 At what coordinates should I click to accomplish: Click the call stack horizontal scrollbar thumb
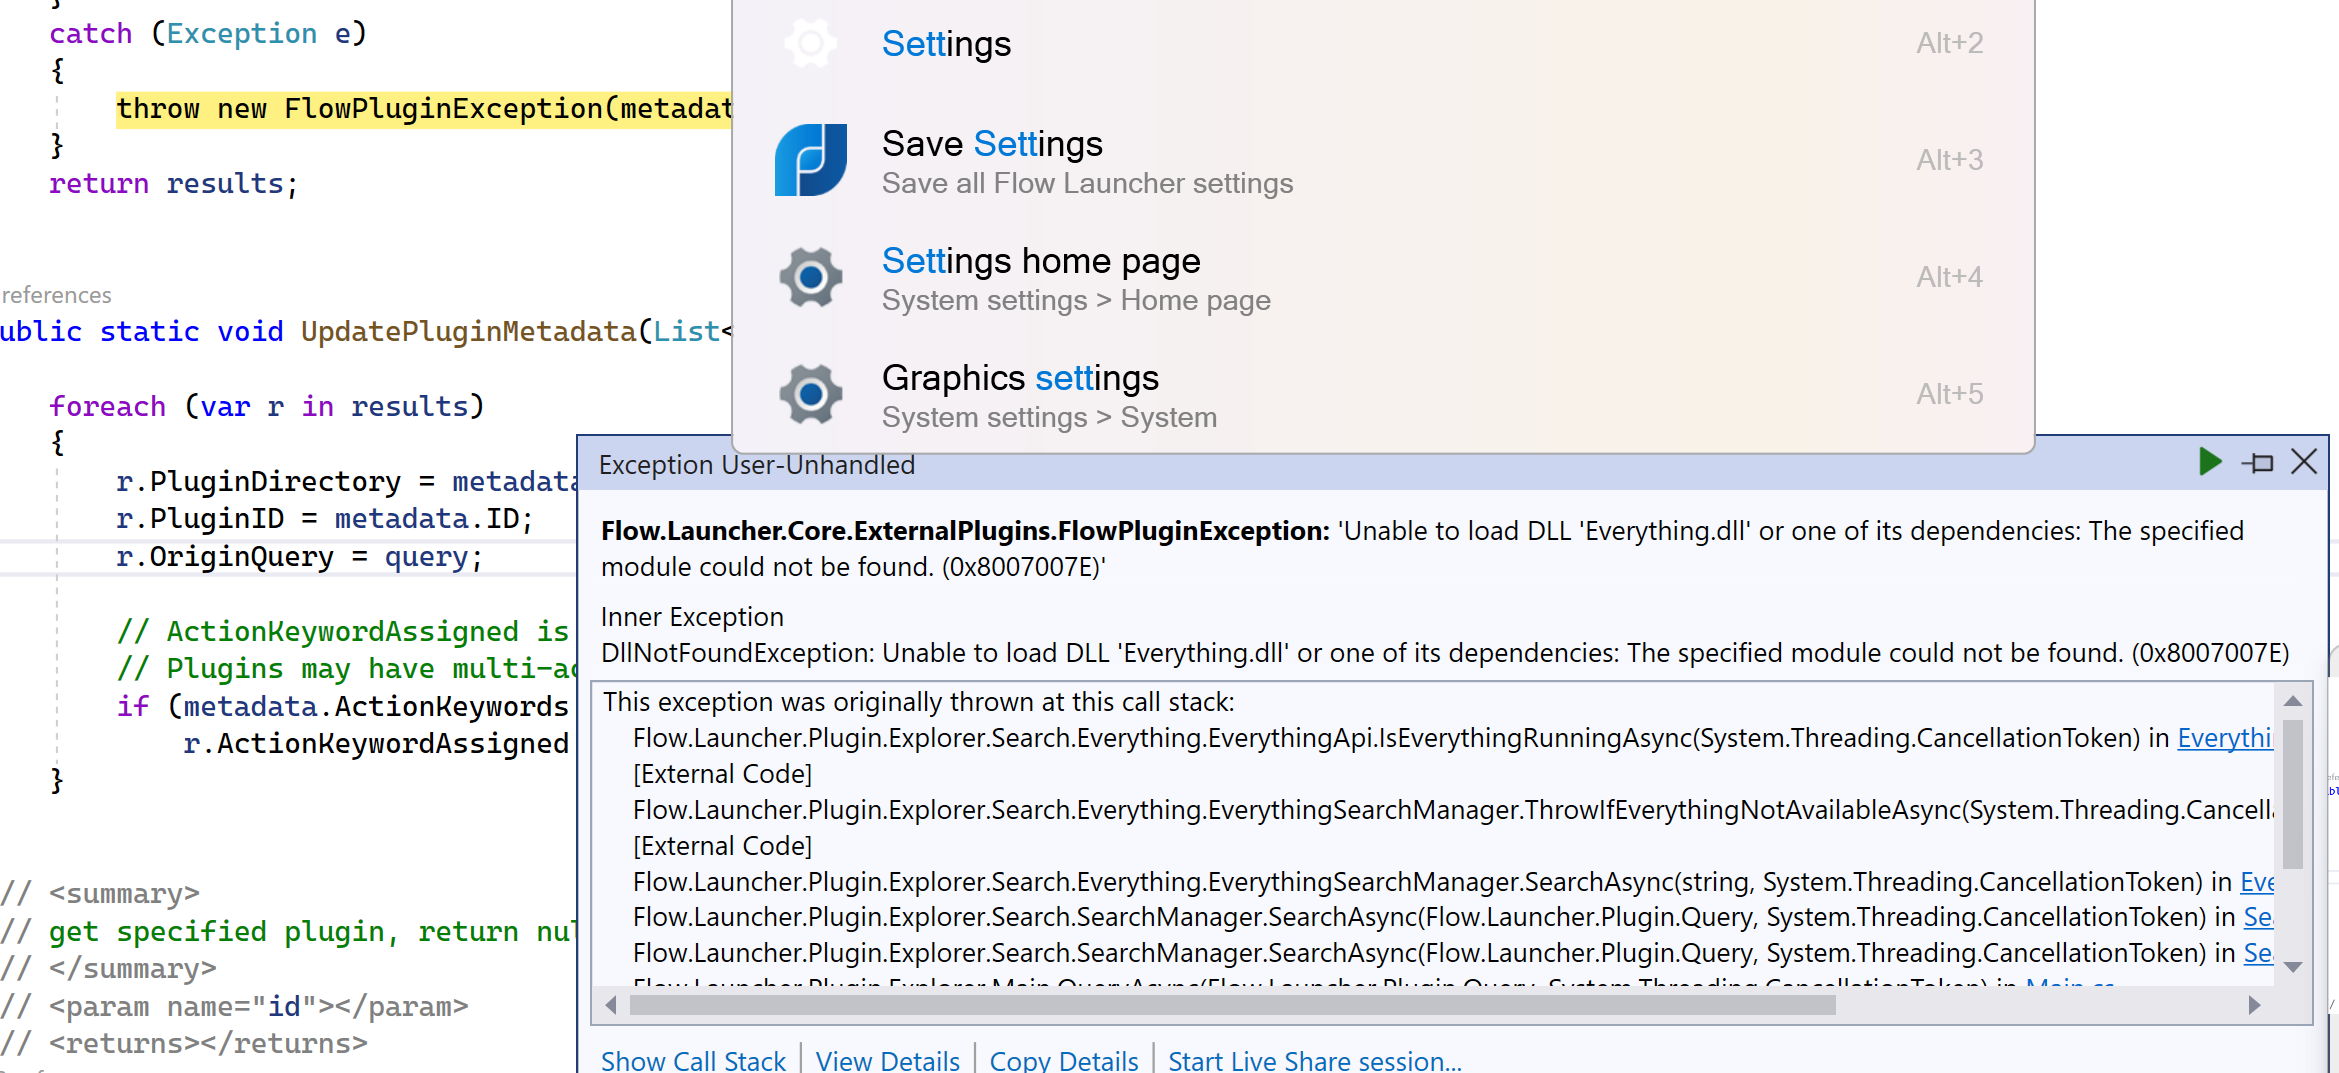(1232, 1005)
